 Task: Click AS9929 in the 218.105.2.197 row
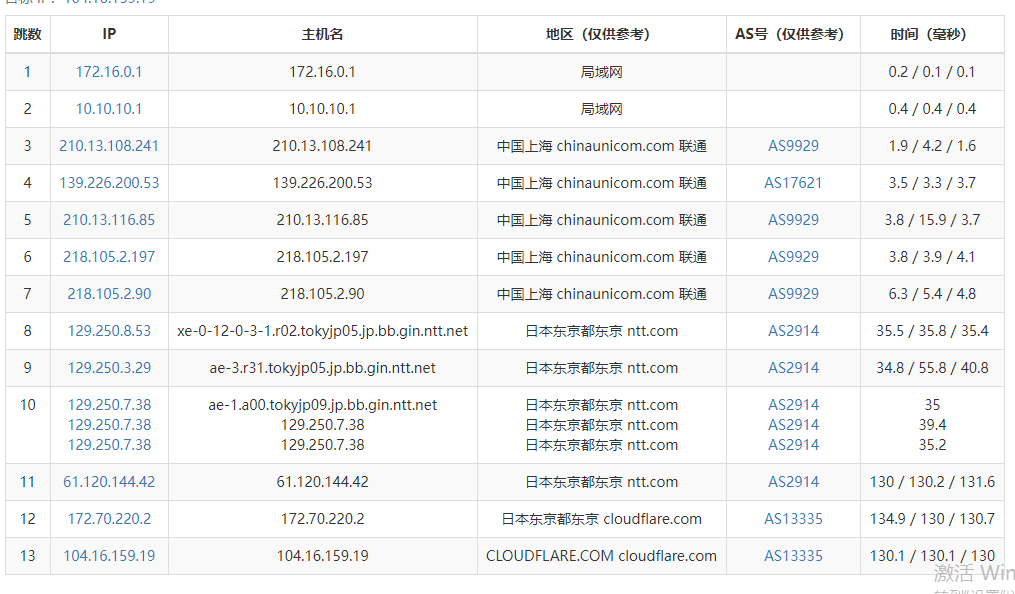click(x=793, y=256)
